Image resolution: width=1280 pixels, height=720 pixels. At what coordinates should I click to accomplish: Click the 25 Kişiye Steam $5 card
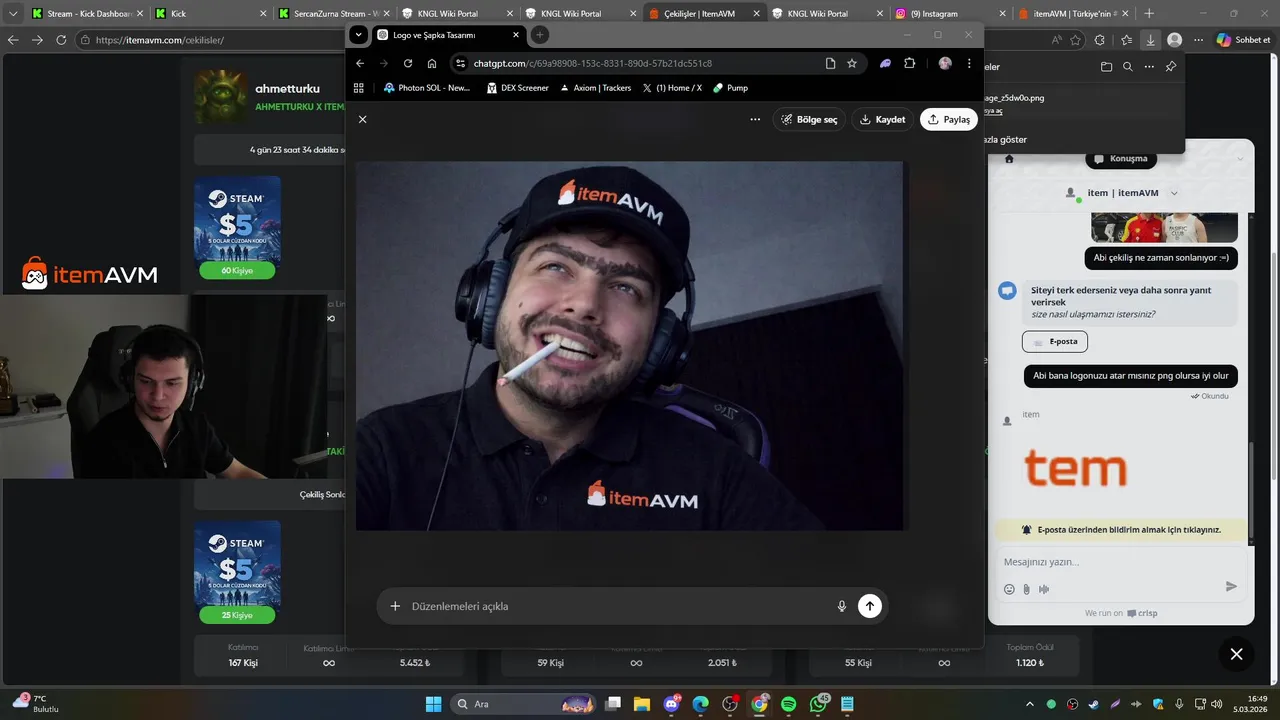click(237, 572)
